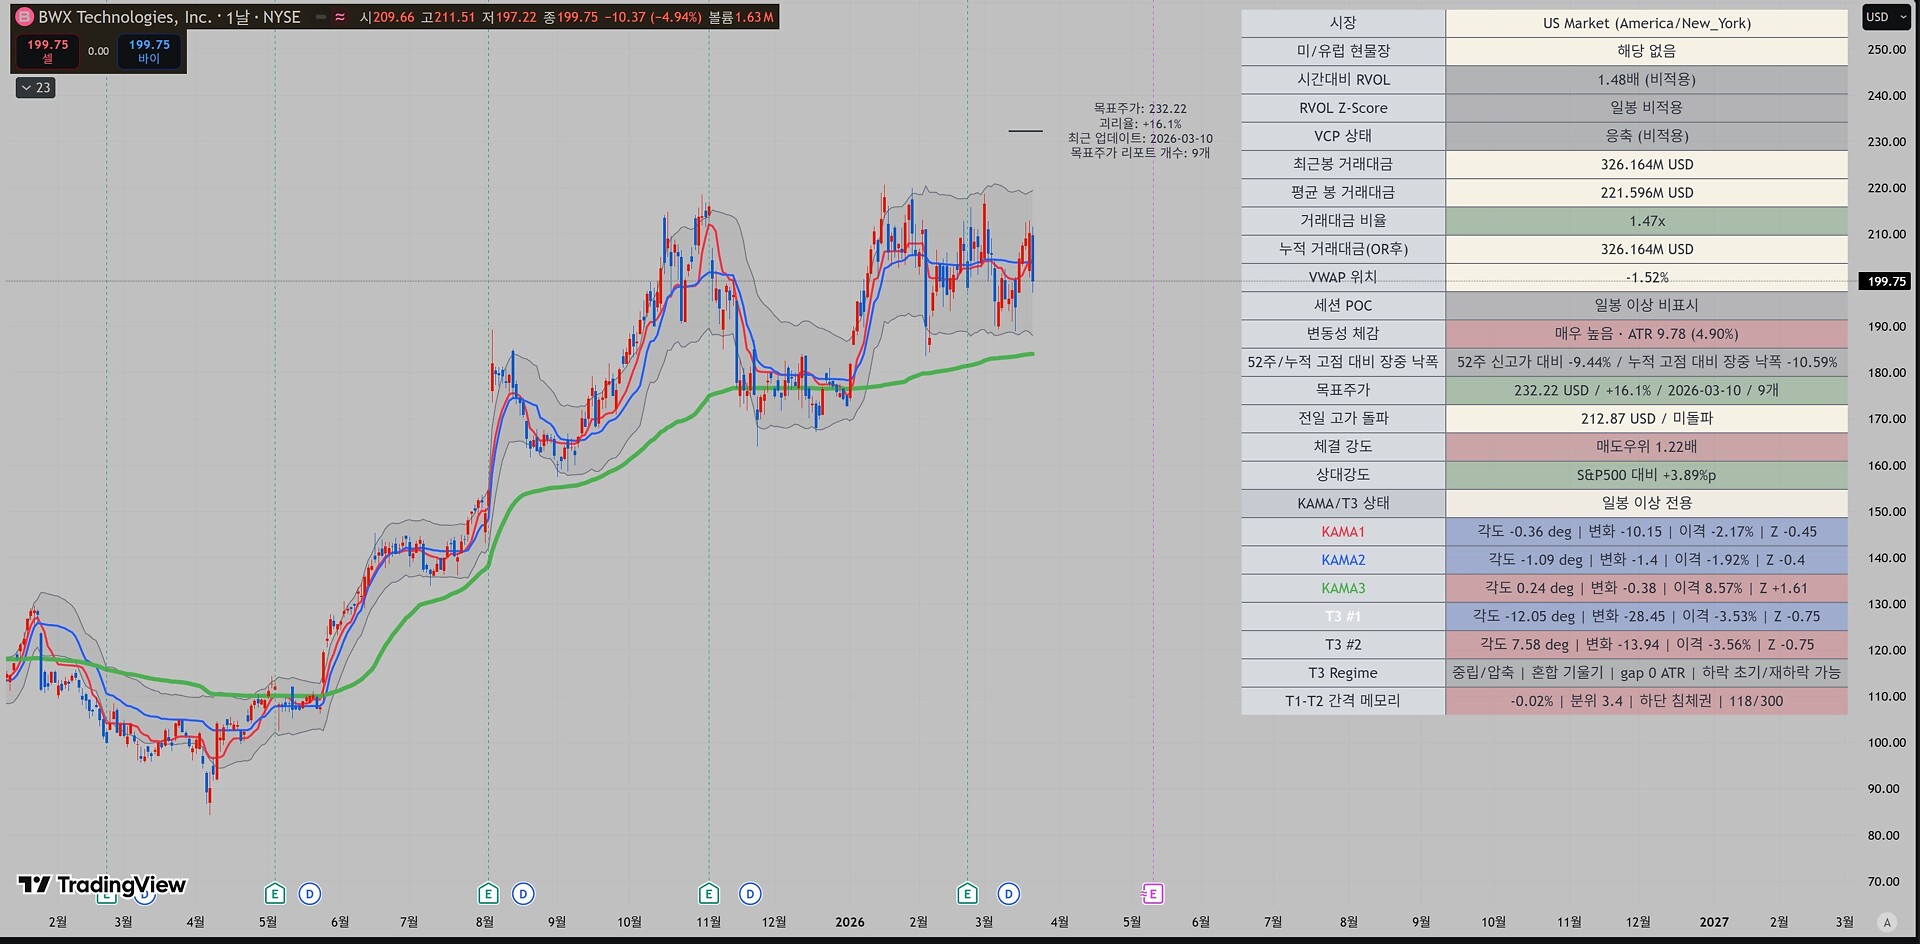
Task: Open the earnings marker near August
Action: point(488,894)
